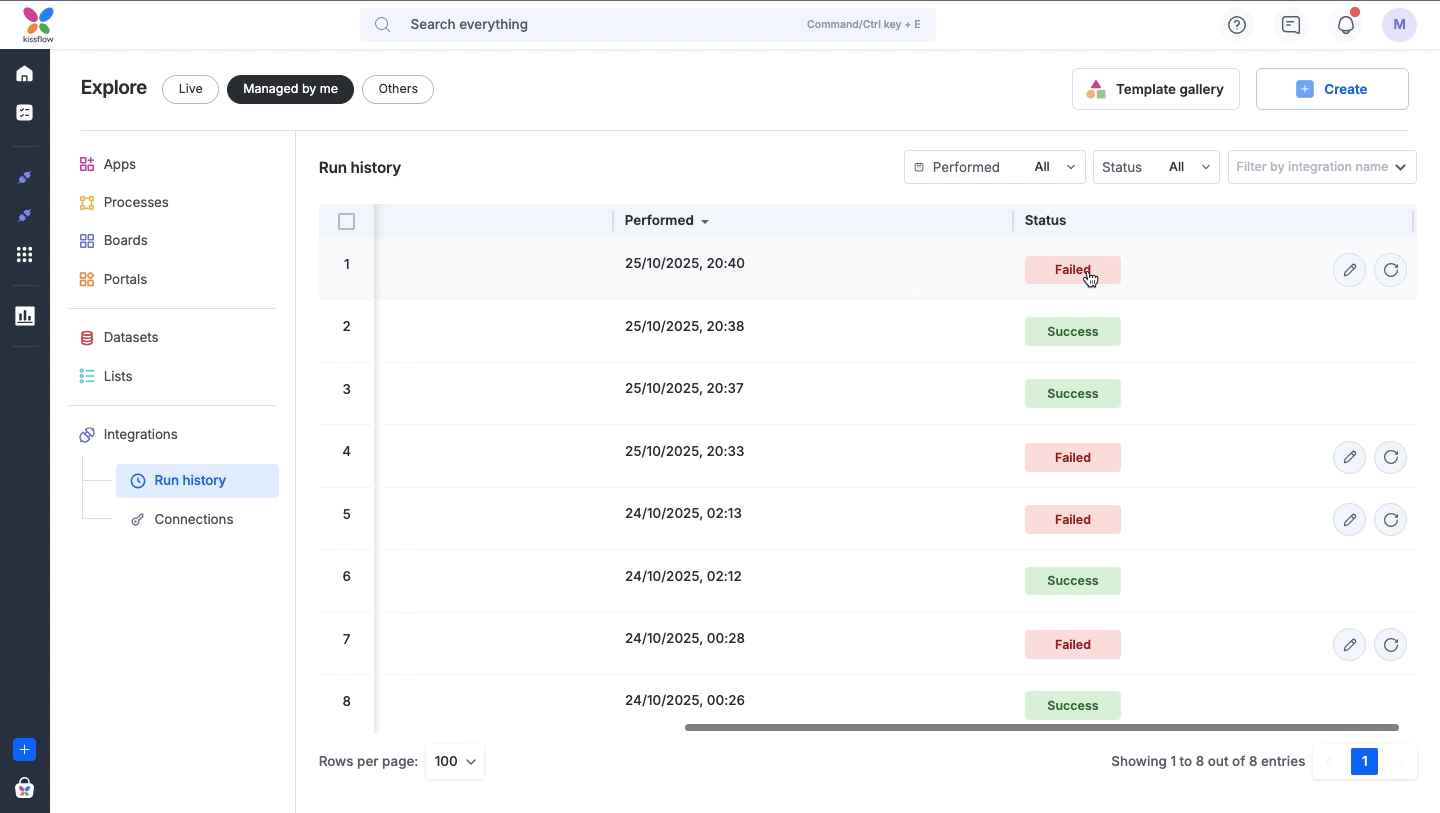The image size is (1440, 813).
Task: Click the Template gallery button
Action: pos(1155,89)
